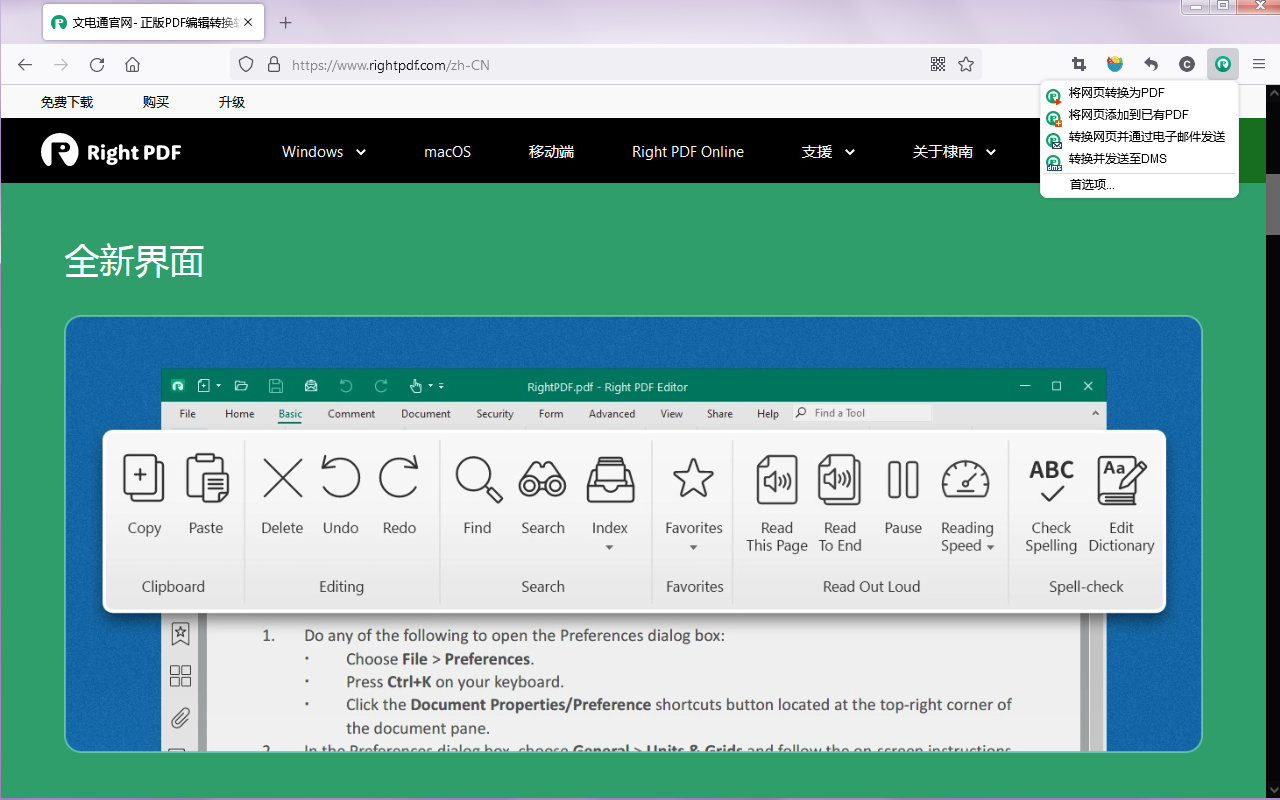
Task: Click the QR code icon in address bar
Action: tap(938, 65)
